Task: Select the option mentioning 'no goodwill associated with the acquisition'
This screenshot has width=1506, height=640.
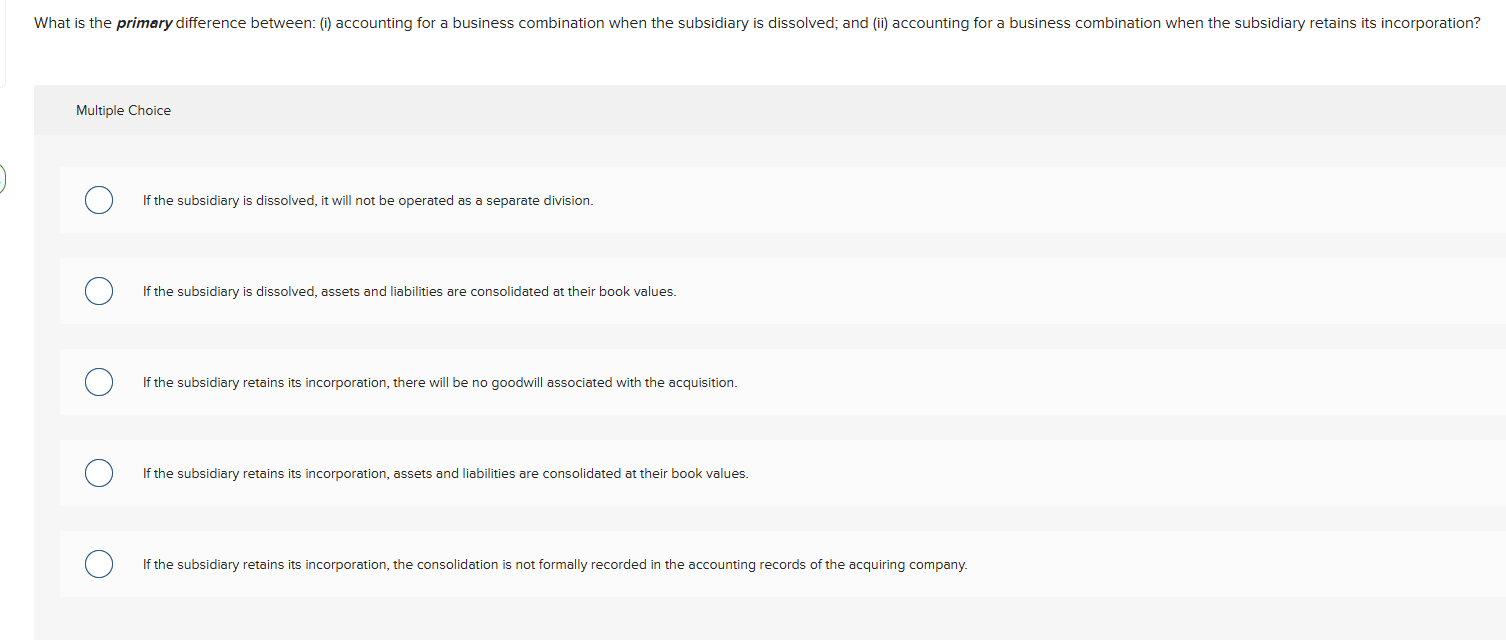Action: pos(440,382)
